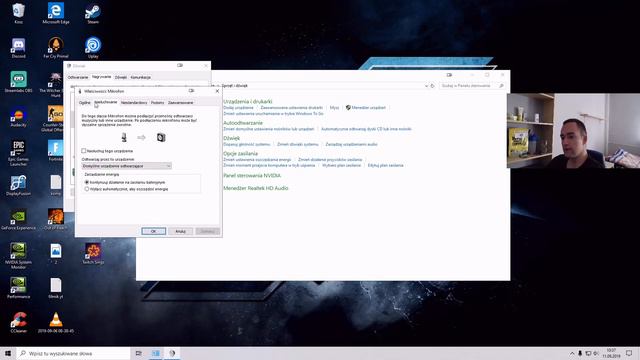
Task: Open the image file named 2
Action: (56, 253)
